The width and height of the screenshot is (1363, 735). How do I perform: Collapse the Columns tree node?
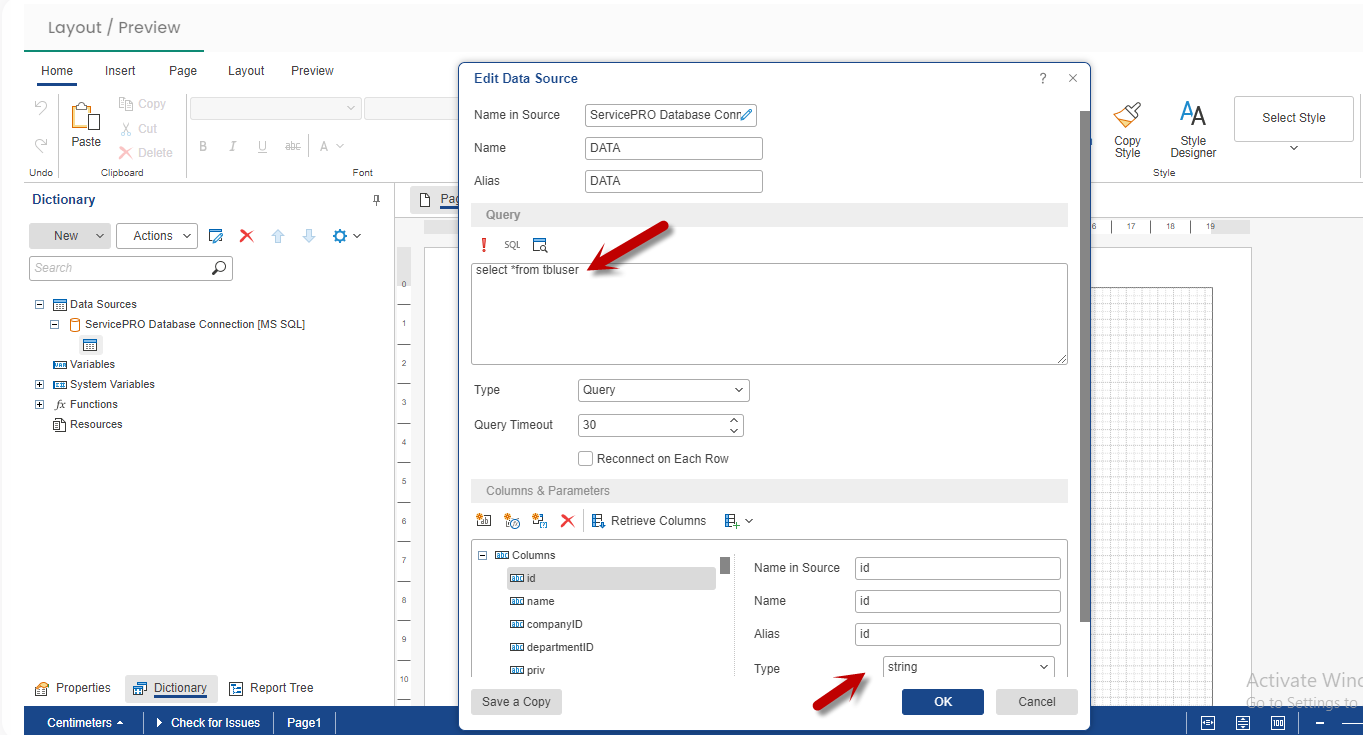click(483, 555)
